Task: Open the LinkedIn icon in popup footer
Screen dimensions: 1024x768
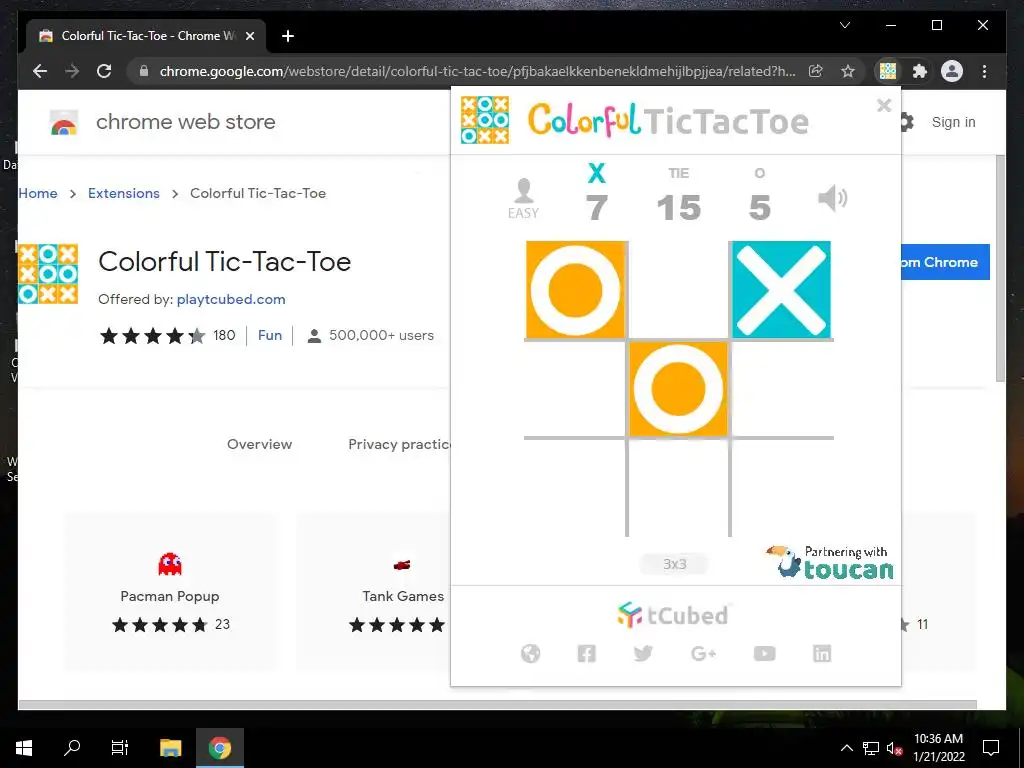Action: 822,653
